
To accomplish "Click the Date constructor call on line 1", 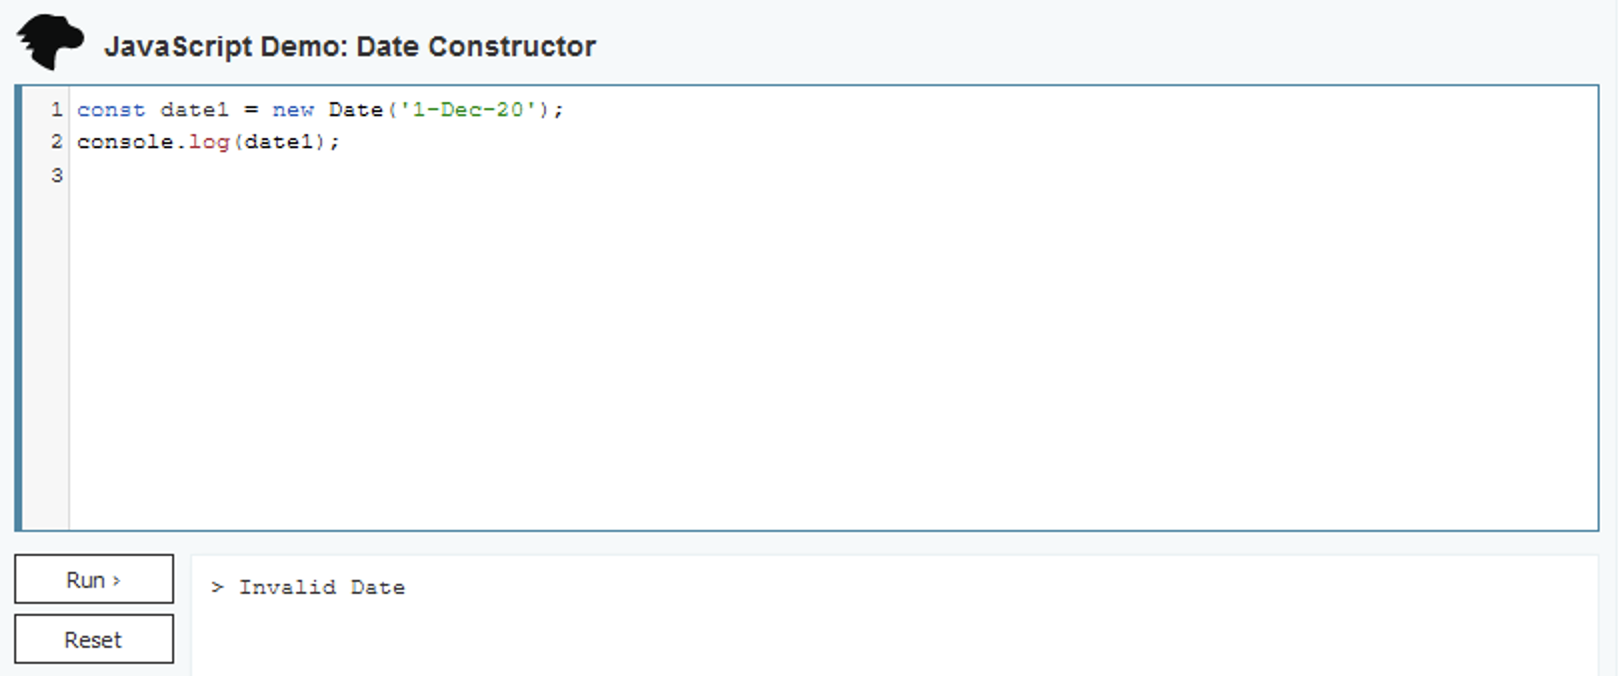I will tap(353, 110).
